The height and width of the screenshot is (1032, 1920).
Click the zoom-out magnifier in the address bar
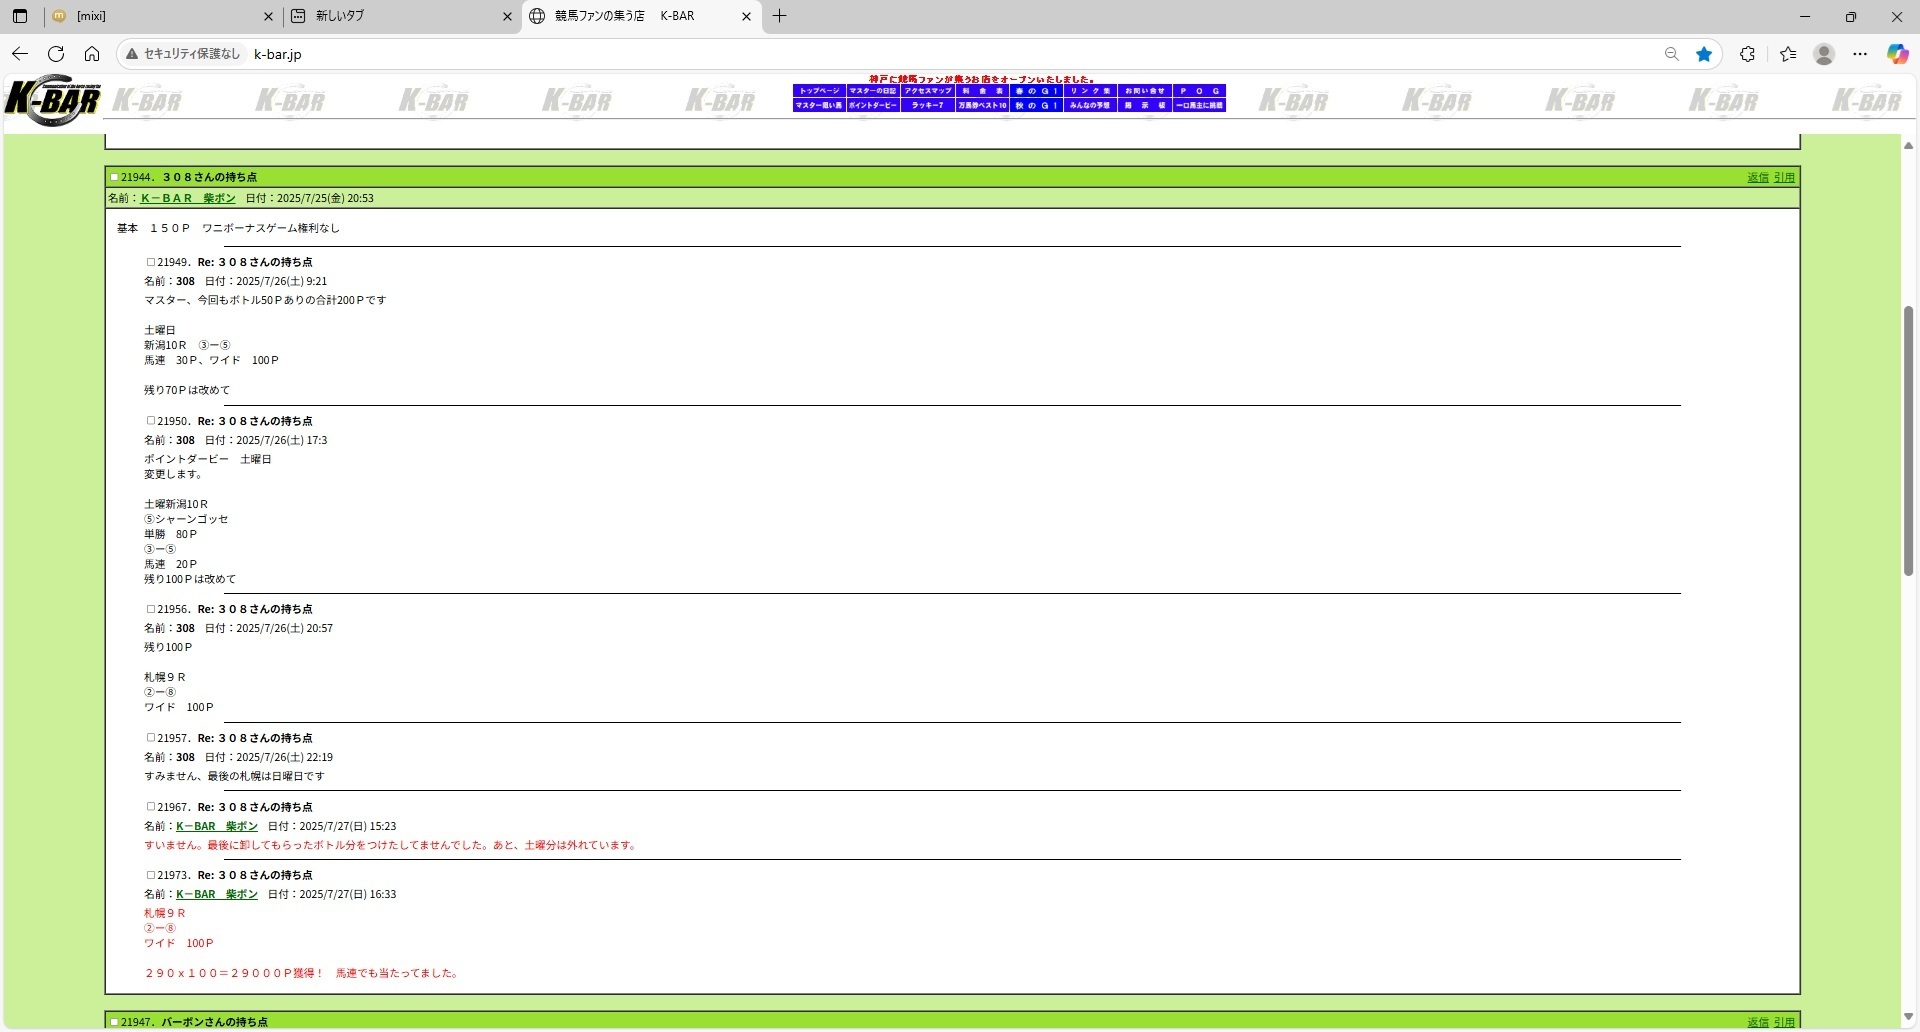tap(1671, 54)
